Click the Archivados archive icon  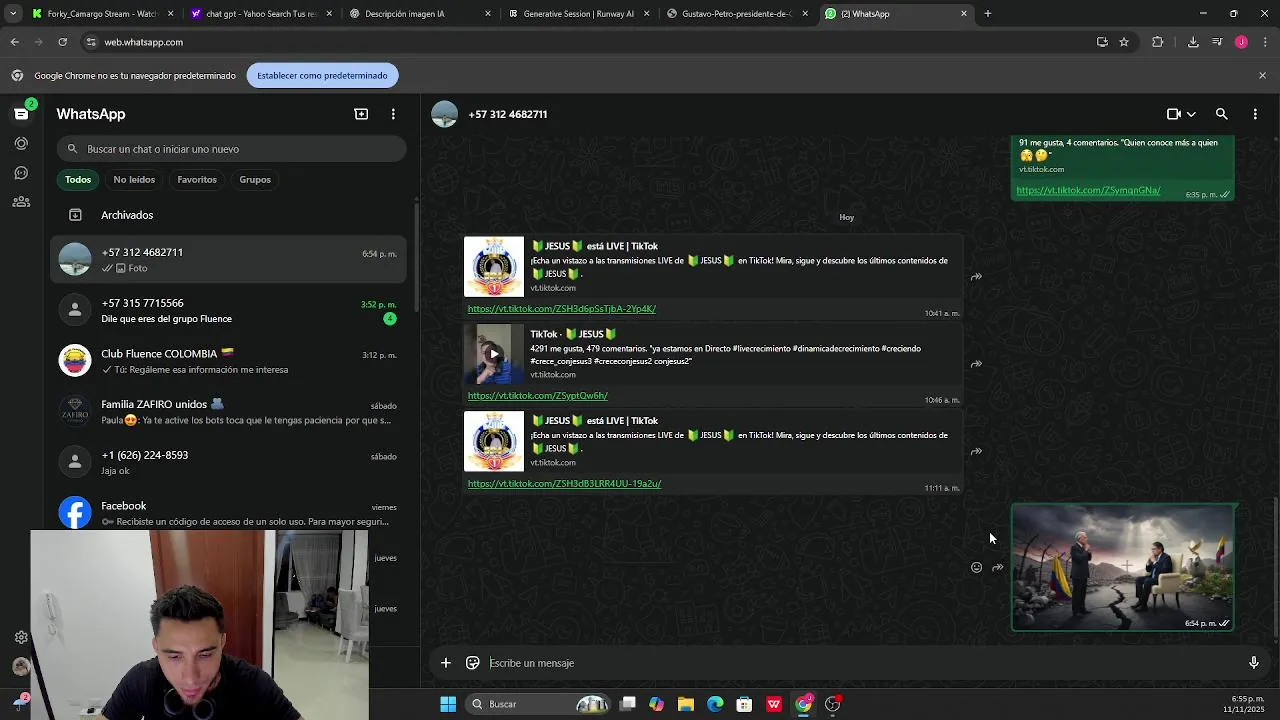(75, 215)
